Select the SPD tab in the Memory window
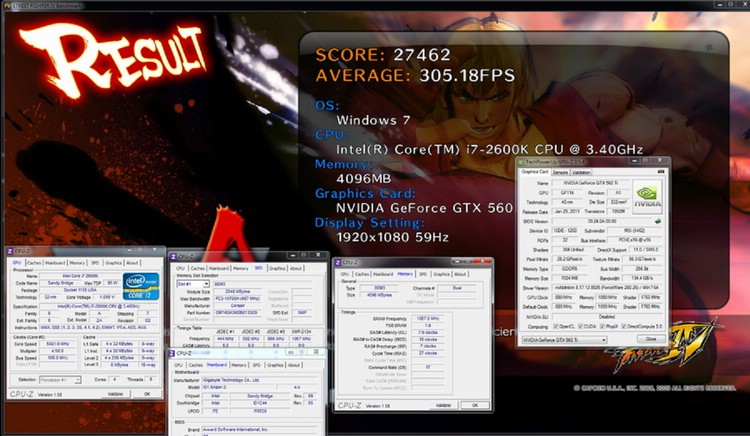The height and width of the screenshot is (436, 750). [422, 274]
